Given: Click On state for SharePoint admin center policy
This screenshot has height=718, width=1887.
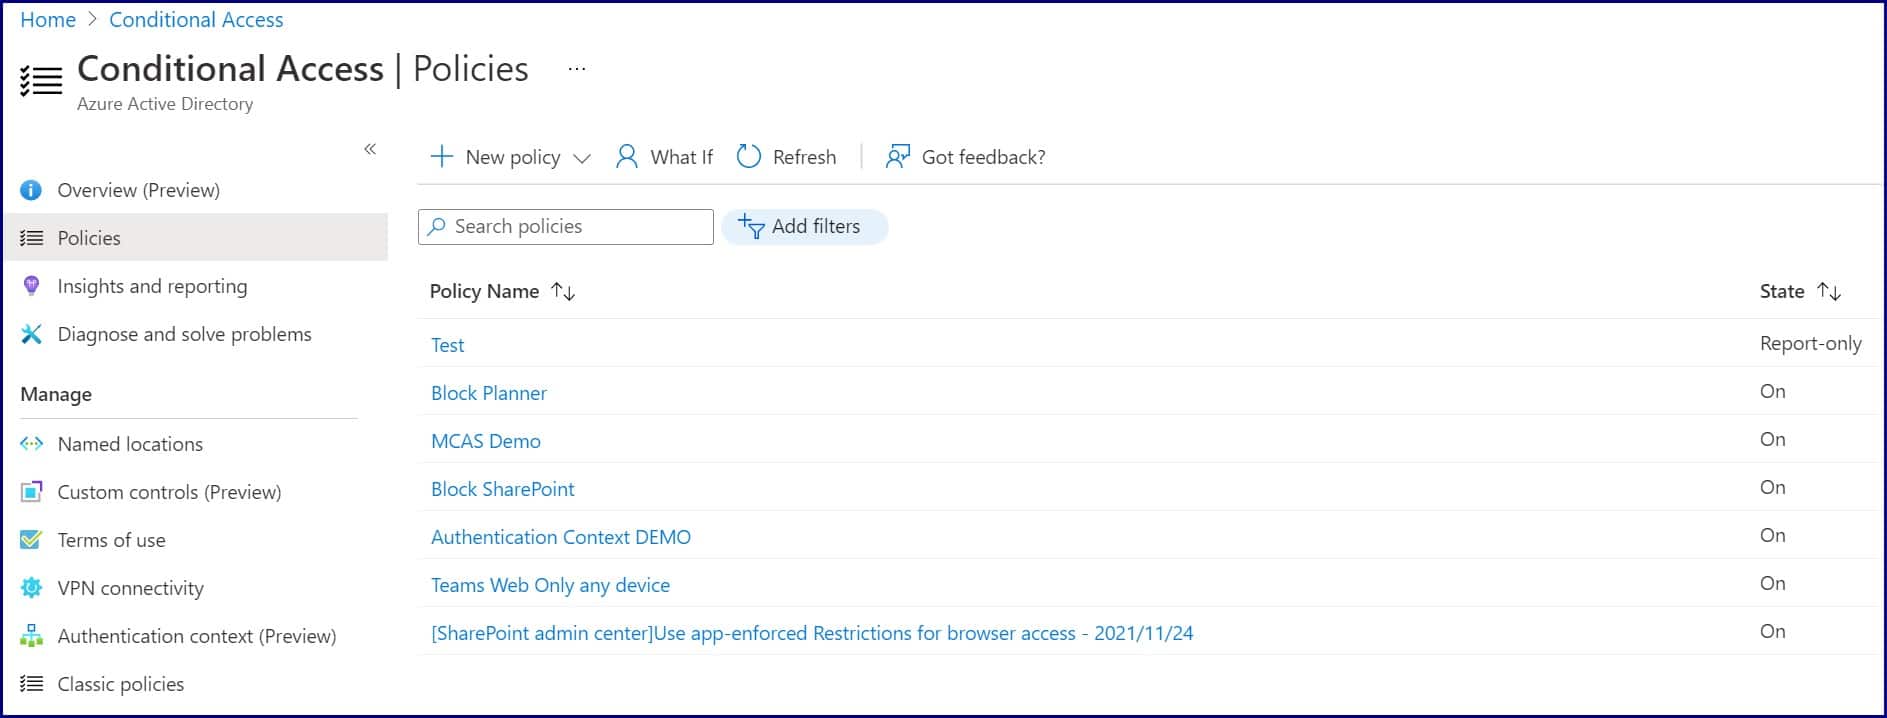Looking at the screenshot, I should (1773, 631).
